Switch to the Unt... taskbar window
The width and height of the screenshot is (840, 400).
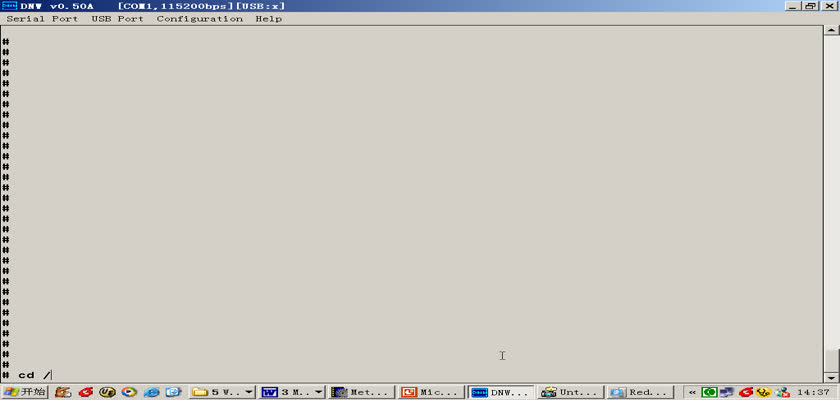(x=569, y=392)
